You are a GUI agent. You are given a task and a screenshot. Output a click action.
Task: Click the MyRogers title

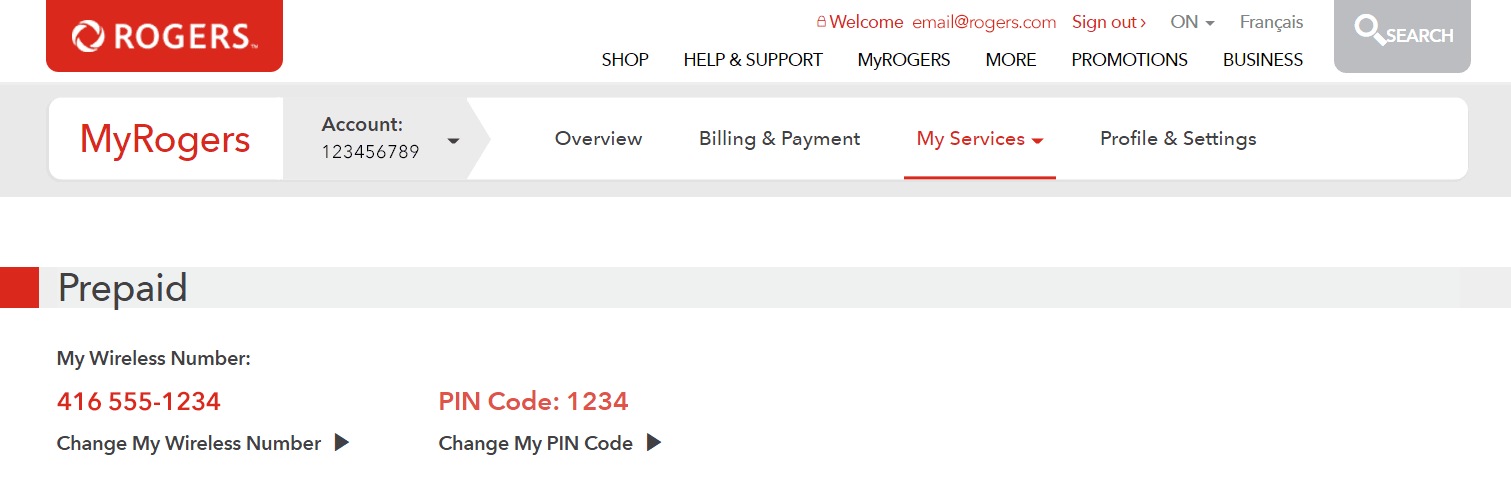point(165,139)
